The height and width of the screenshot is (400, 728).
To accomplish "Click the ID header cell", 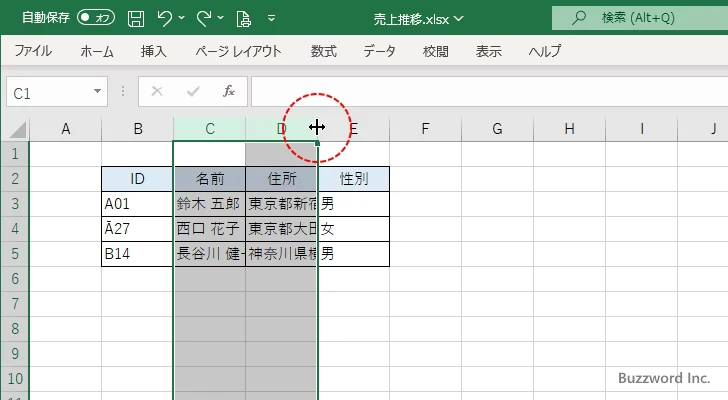I will [137, 179].
